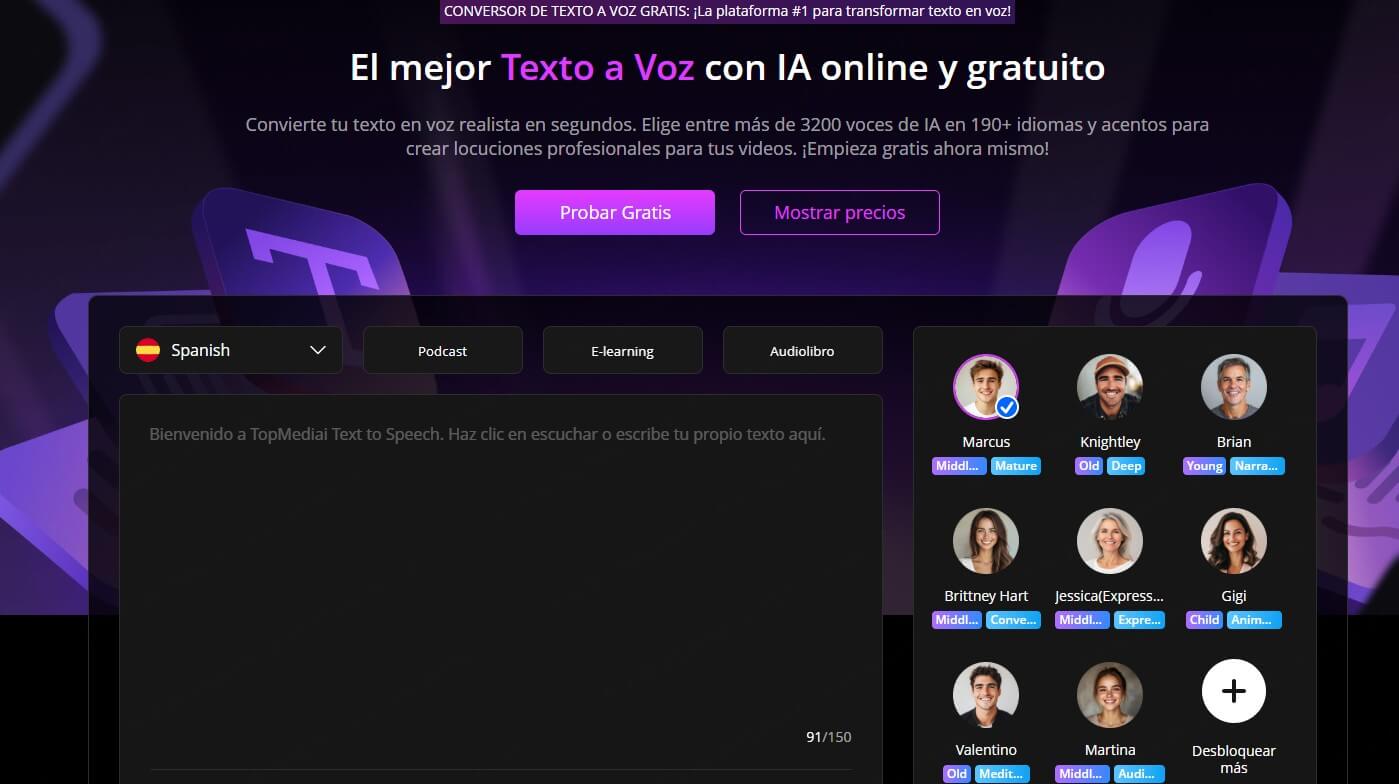Click the CONVERSOR DE TEXTO A VOZ GRATIS banner
The width and height of the screenshot is (1399, 784).
[x=728, y=12]
